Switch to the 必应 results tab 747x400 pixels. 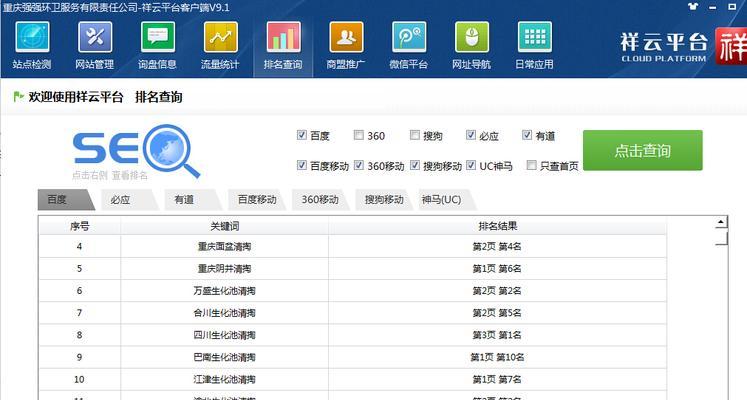[130, 200]
